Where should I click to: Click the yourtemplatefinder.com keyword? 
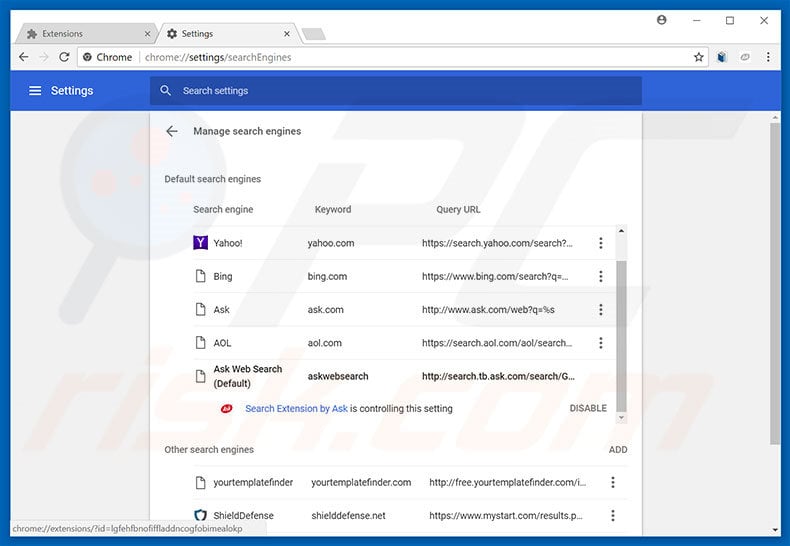click(x=361, y=482)
